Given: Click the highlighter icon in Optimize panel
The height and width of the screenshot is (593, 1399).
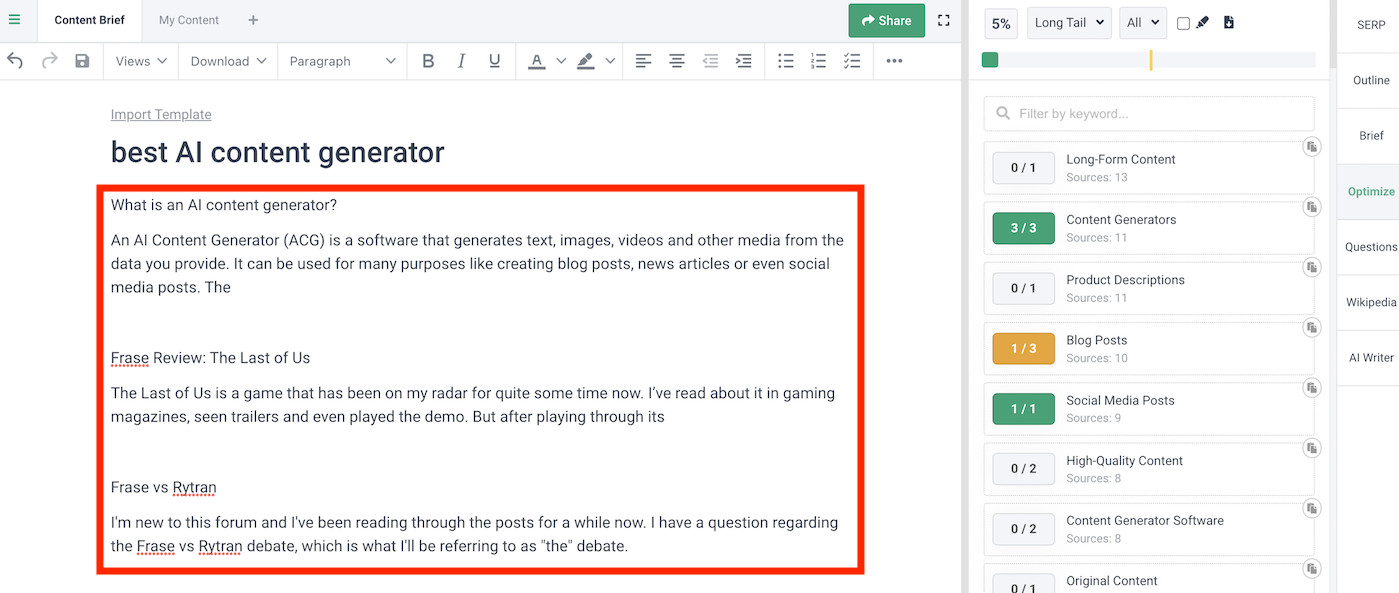Looking at the screenshot, I should click(1203, 22).
